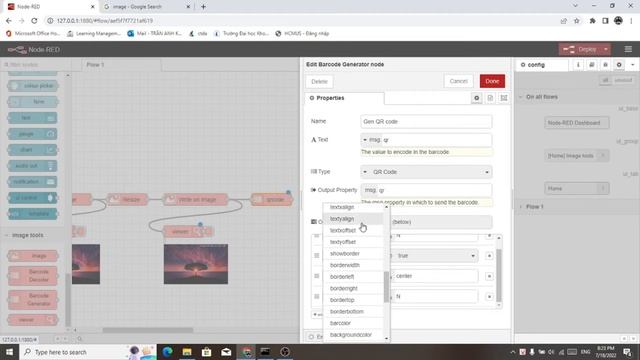Select the Node-RED Dashboard config node
Viewport: 640px width, 360px height.
[x=577, y=123]
